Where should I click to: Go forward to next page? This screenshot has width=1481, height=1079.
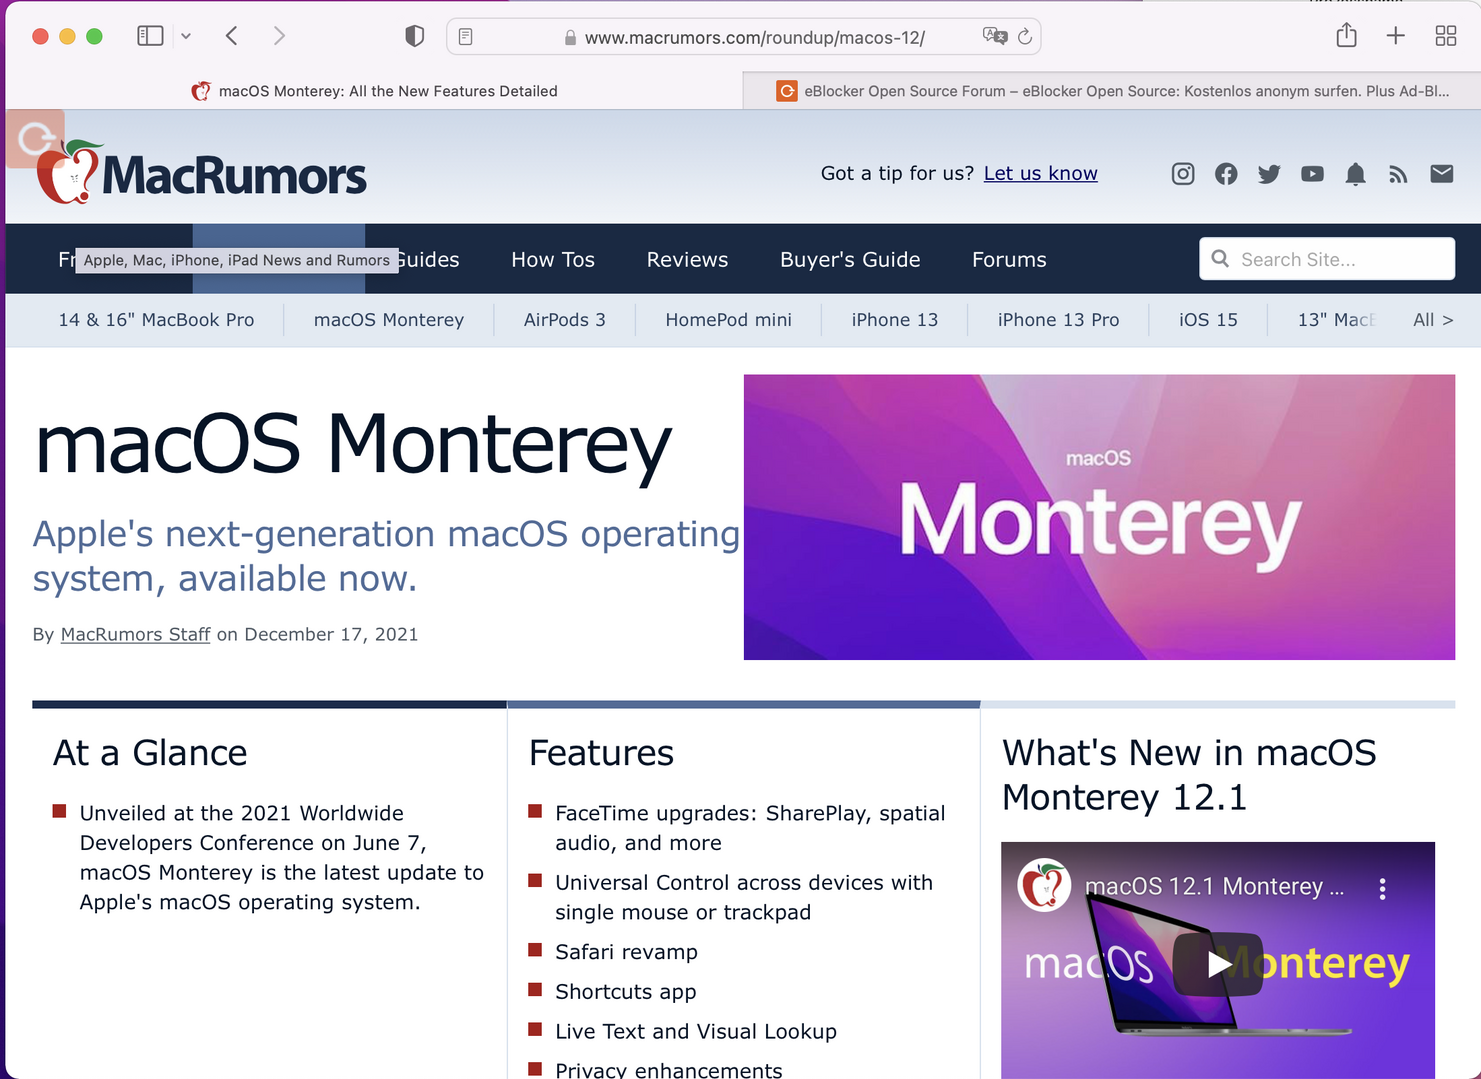pos(279,36)
